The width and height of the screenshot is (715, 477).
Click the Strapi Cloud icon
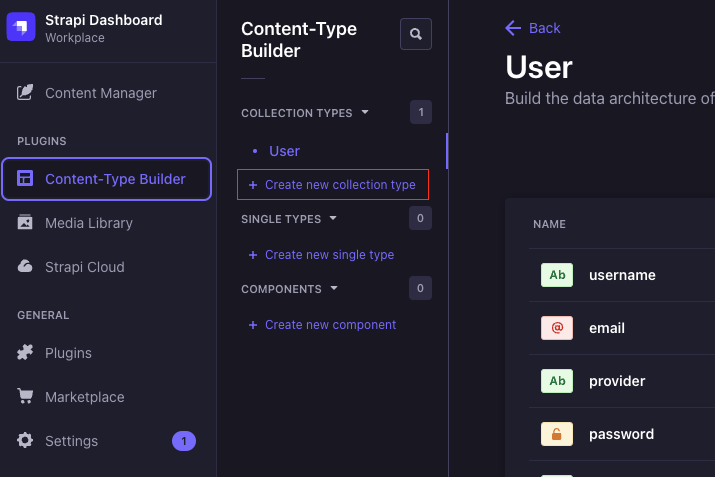pyautogui.click(x=25, y=266)
